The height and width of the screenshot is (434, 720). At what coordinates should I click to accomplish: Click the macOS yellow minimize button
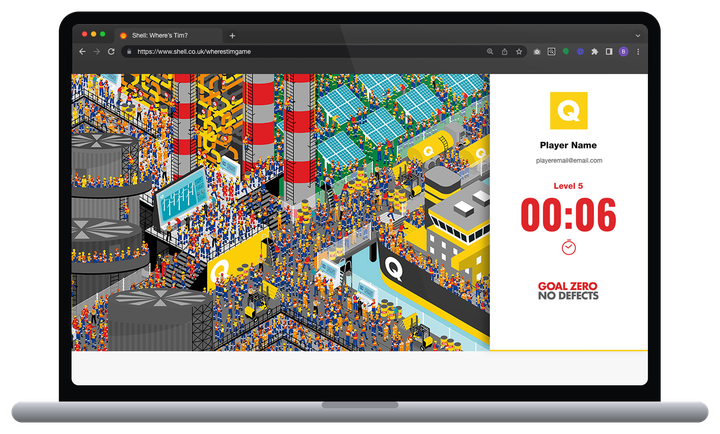(x=94, y=34)
